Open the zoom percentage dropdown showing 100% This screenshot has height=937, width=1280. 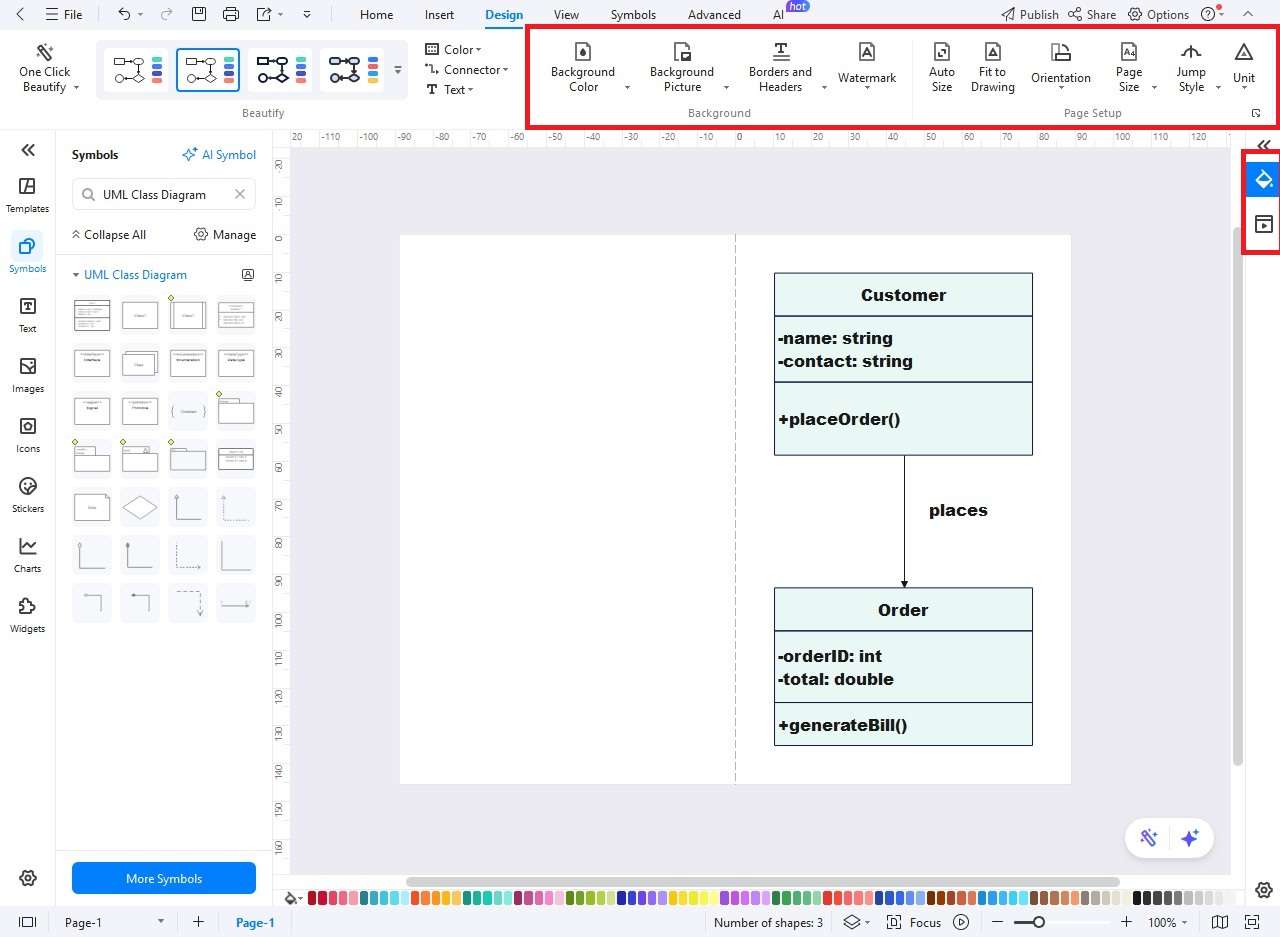coord(1168,922)
